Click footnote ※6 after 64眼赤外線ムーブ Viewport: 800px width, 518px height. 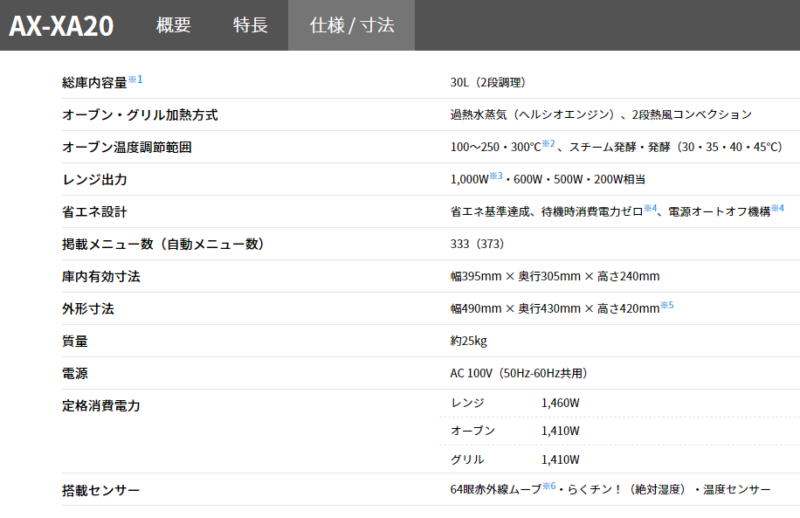pyautogui.click(x=549, y=486)
